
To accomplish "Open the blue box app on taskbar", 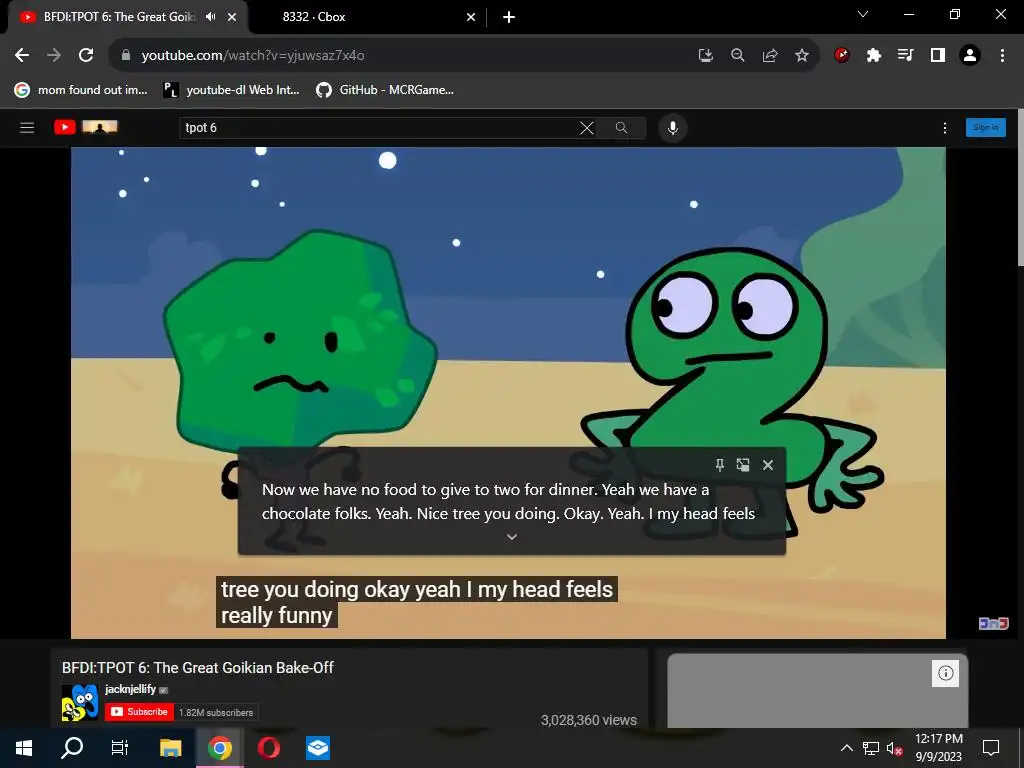I will [x=318, y=748].
